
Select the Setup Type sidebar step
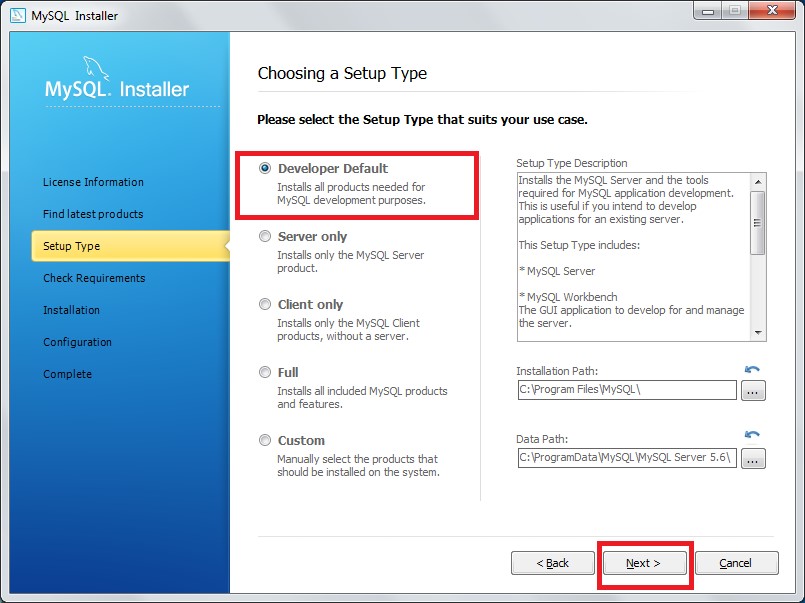(x=130, y=246)
